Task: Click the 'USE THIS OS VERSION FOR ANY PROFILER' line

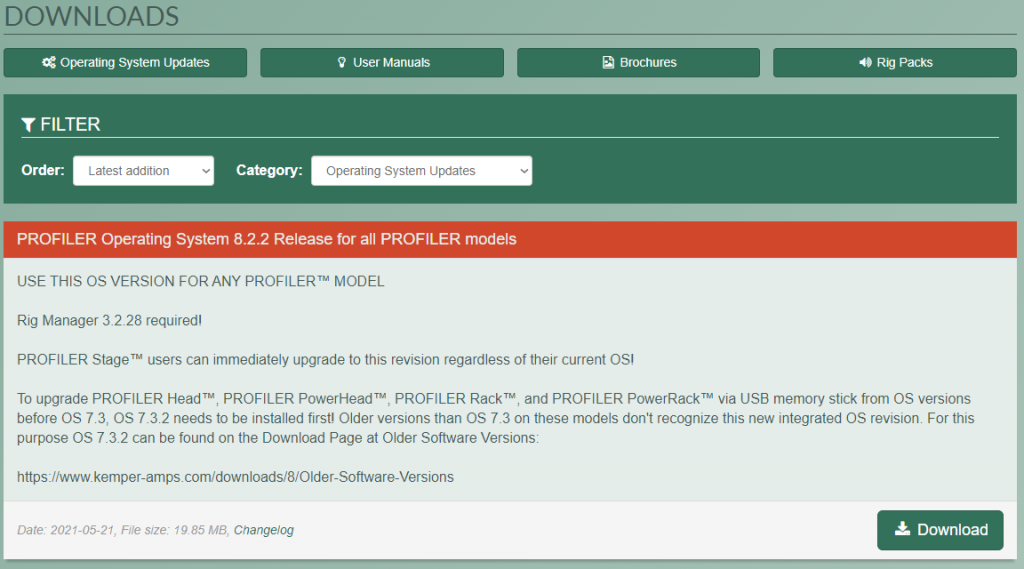Action: click(x=200, y=282)
